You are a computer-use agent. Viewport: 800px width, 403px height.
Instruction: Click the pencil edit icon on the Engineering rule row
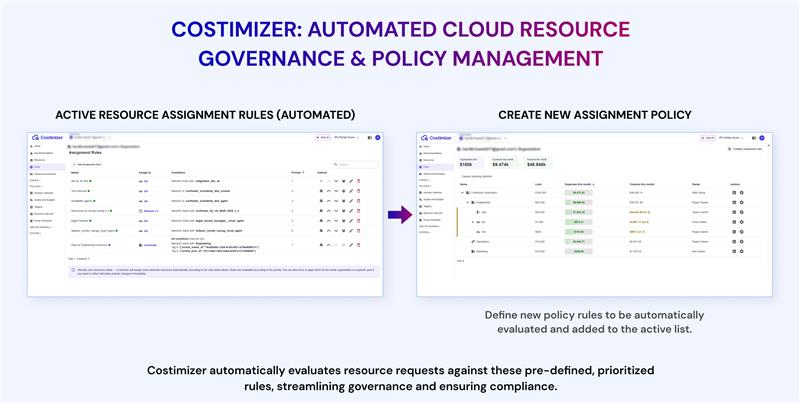pyautogui.click(x=350, y=244)
